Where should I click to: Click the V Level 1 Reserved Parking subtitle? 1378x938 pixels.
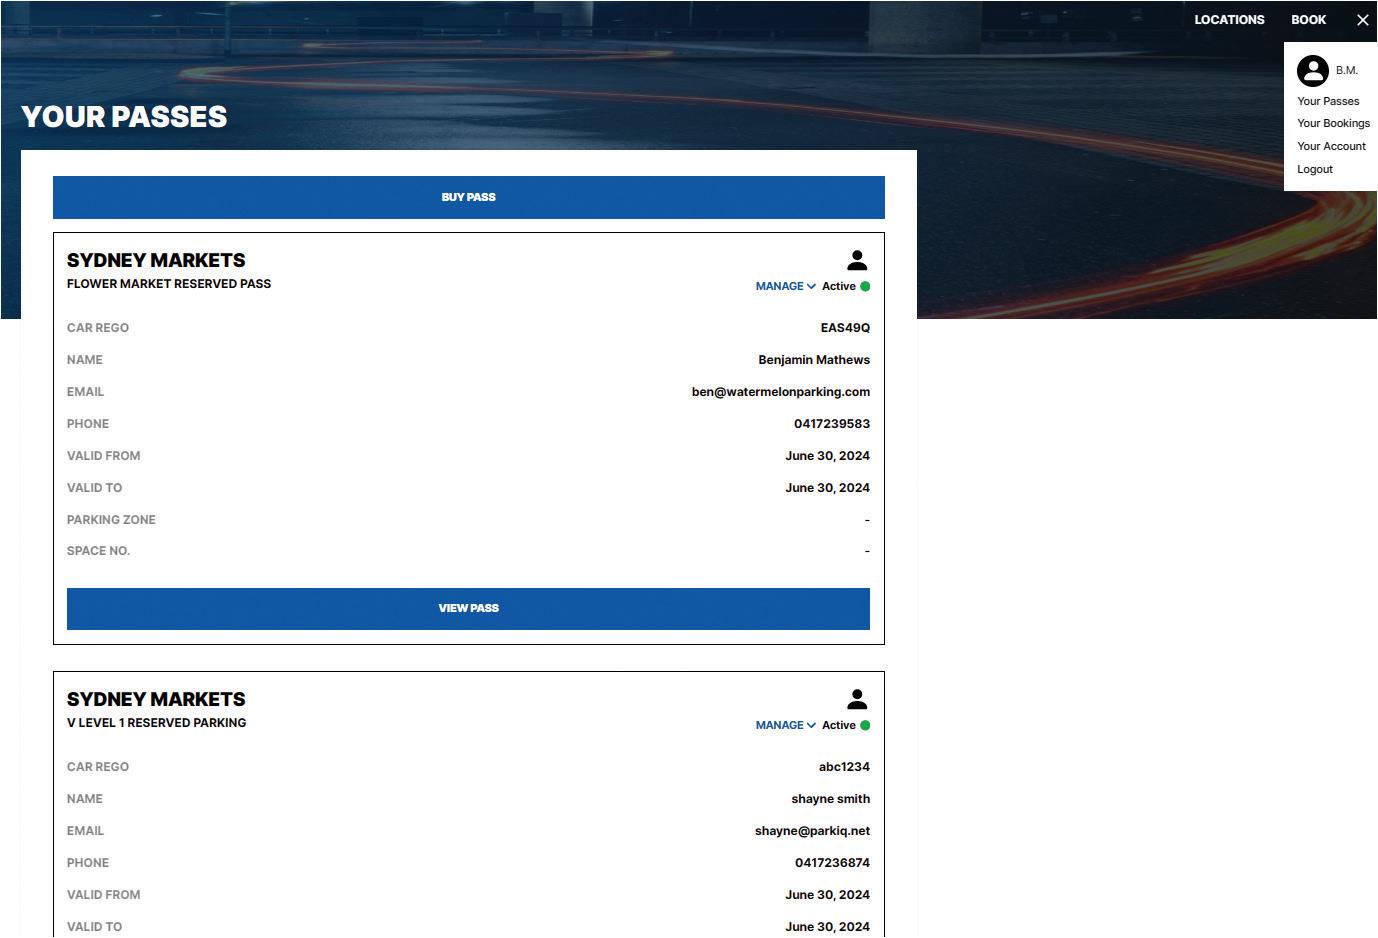156,723
